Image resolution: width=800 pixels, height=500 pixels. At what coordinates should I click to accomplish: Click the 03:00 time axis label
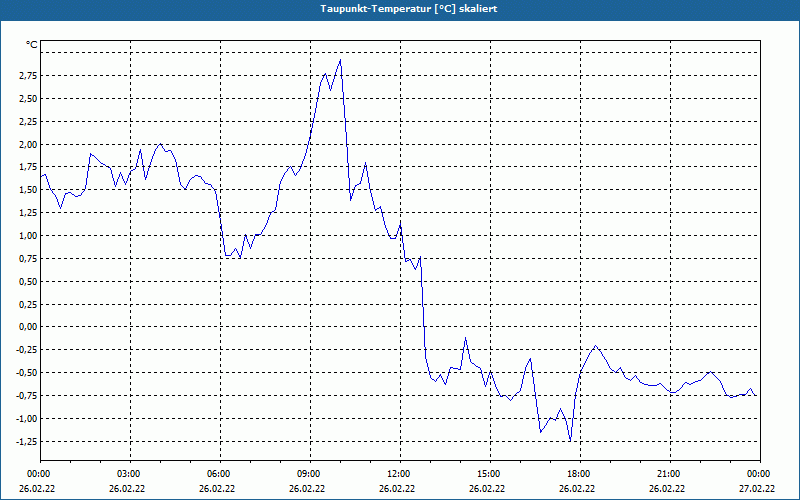[130, 474]
